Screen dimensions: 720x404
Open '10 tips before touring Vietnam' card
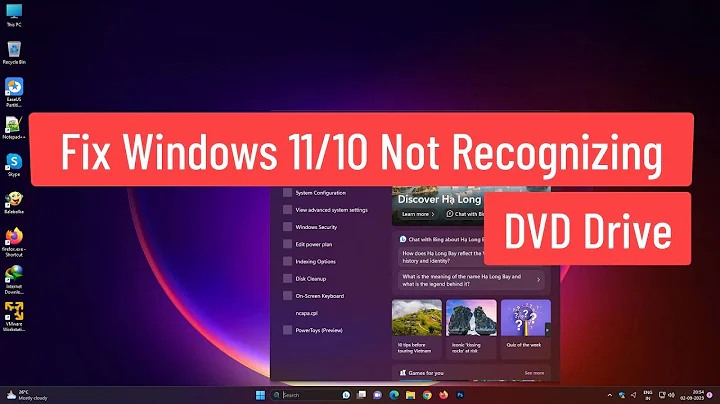tap(416, 329)
